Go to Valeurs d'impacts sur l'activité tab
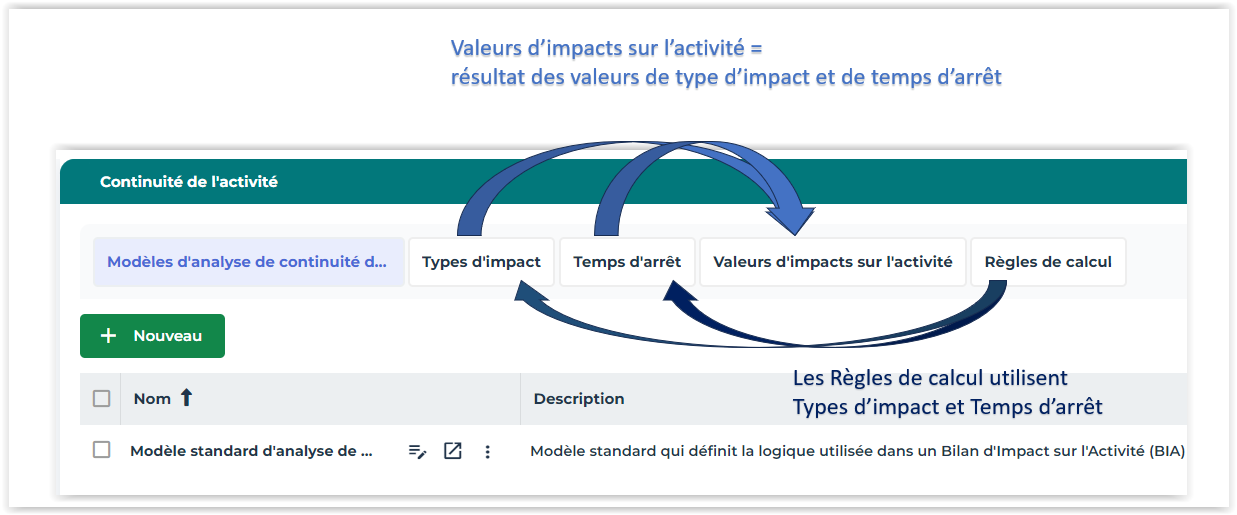Image resolution: width=1237 pixels, height=515 pixels. pos(832,262)
